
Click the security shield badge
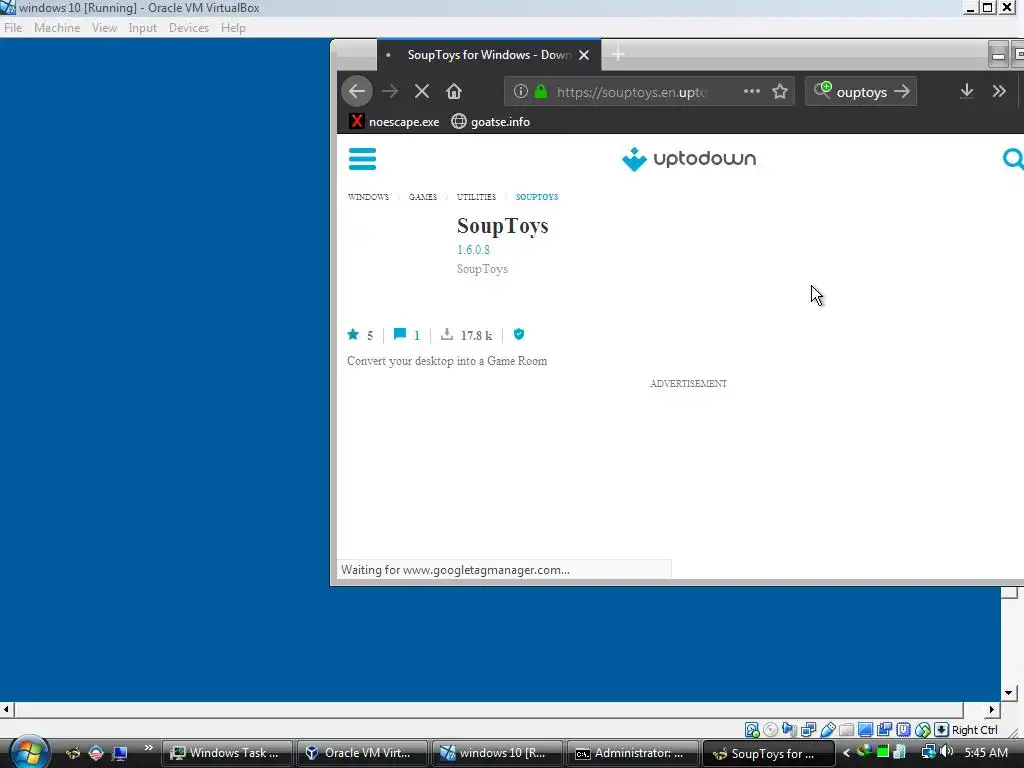(x=519, y=334)
